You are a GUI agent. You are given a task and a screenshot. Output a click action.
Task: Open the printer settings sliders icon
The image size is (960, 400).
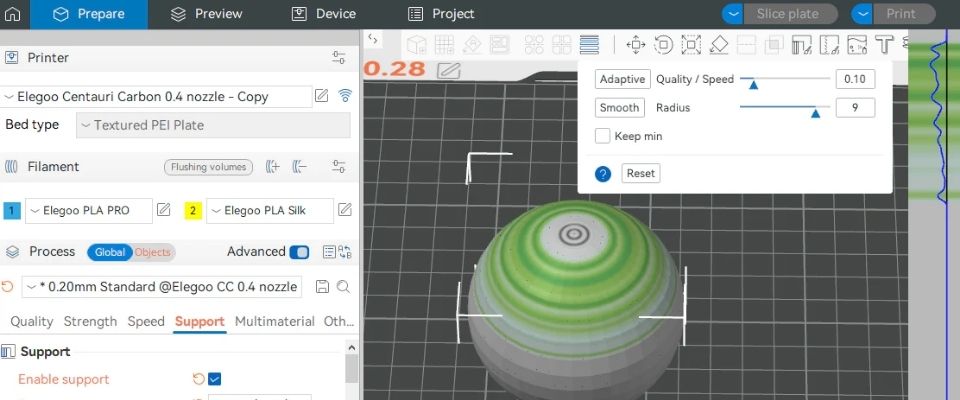click(x=339, y=58)
